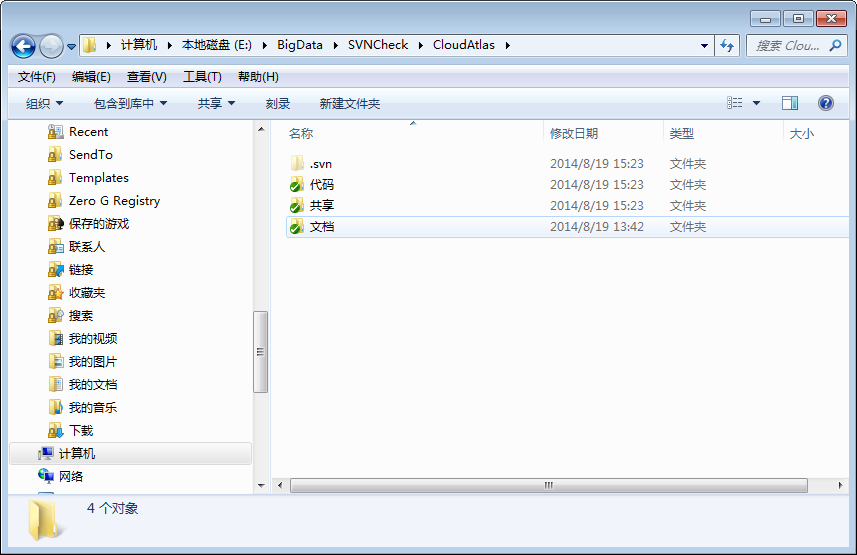Screen dimensions: 857x555
Task: Click the change view icon in toolbar
Action: (736, 103)
